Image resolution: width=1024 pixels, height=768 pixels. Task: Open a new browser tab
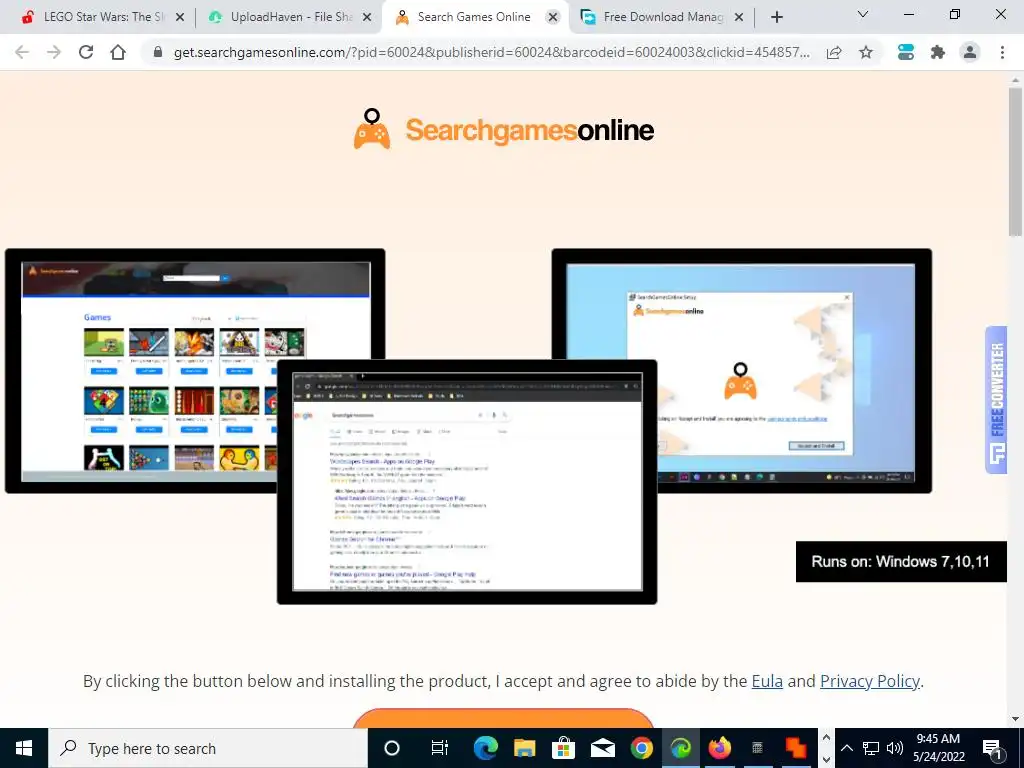click(776, 17)
